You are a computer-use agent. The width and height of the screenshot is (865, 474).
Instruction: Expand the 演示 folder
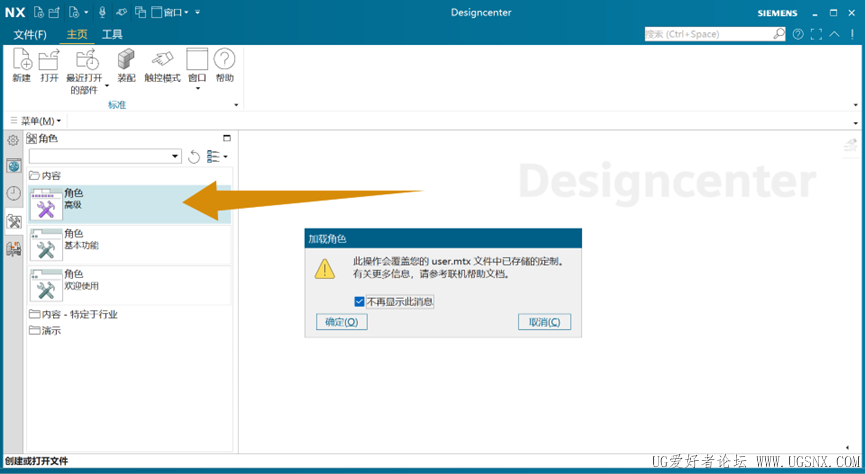[x=45, y=331]
